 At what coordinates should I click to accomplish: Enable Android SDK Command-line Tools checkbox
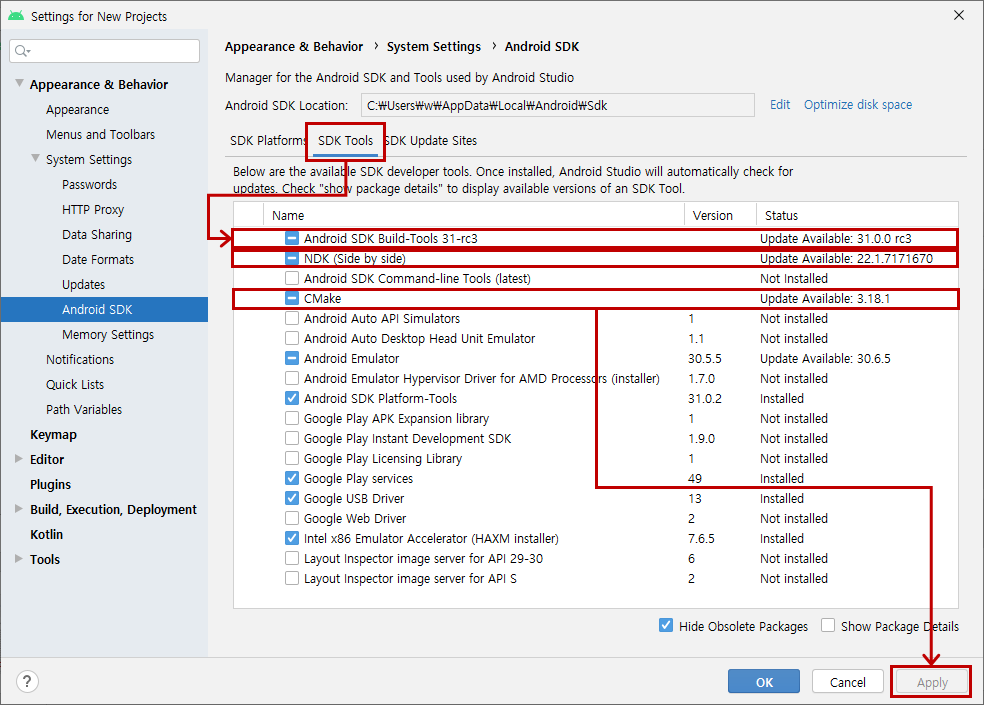(x=292, y=278)
